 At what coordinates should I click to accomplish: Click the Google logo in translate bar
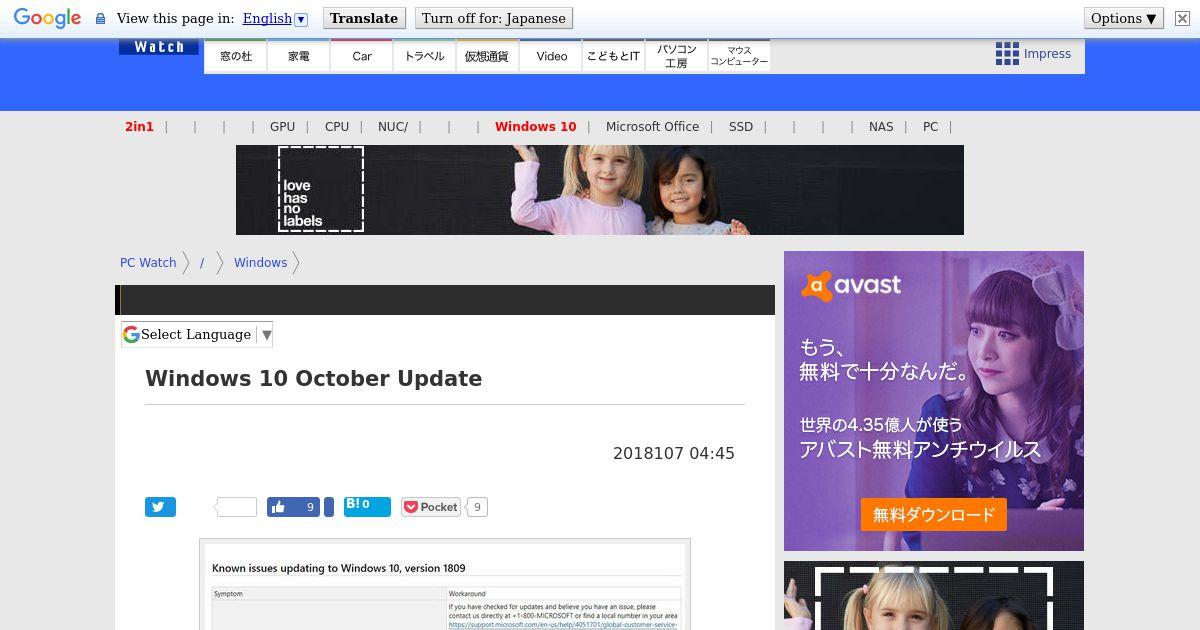coord(47,18)
